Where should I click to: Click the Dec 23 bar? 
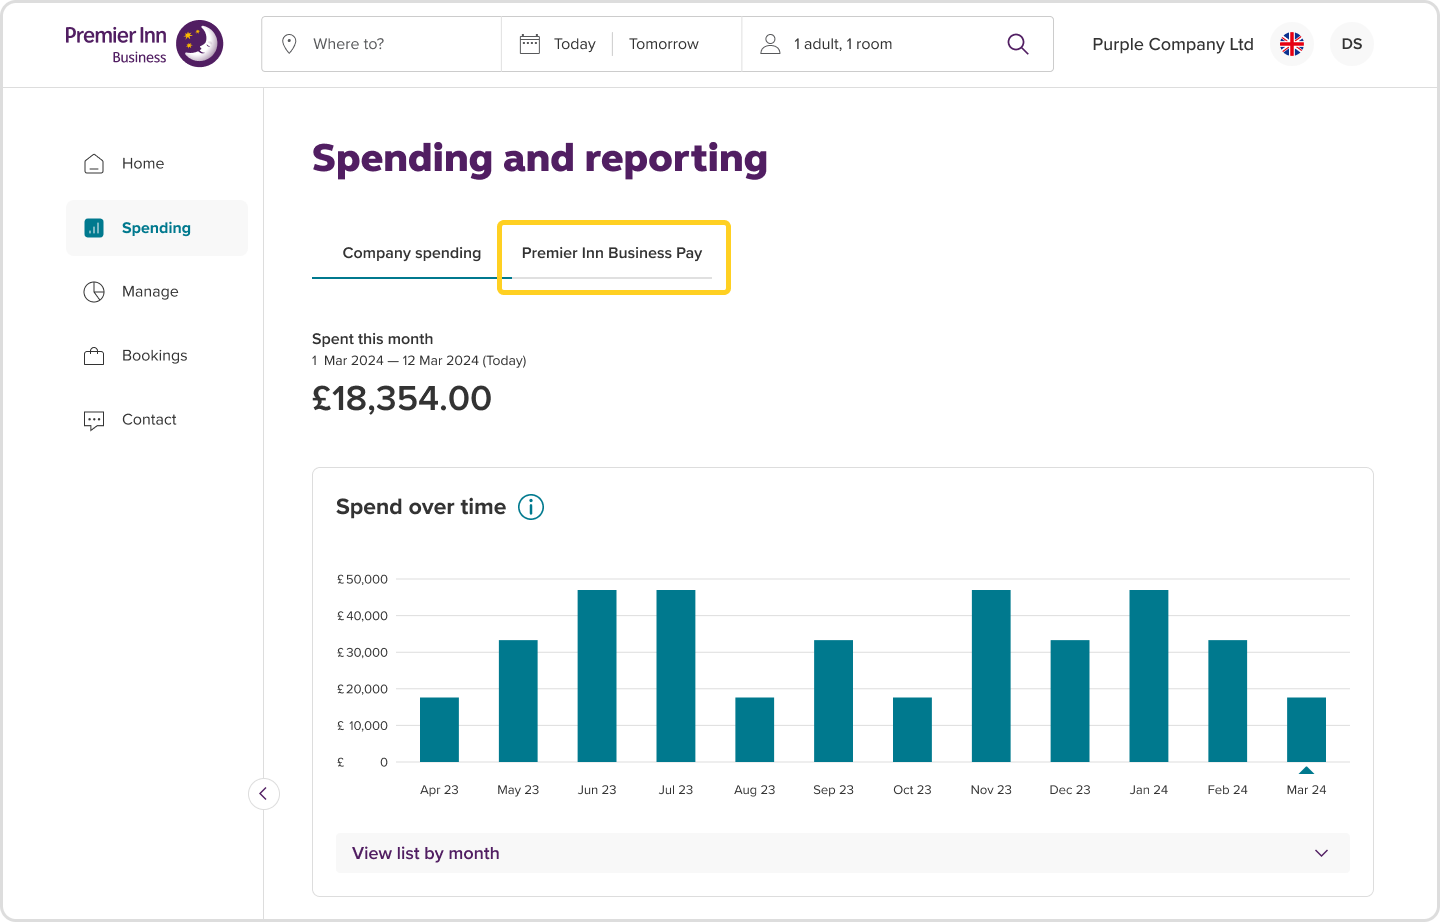[1070, 701]
